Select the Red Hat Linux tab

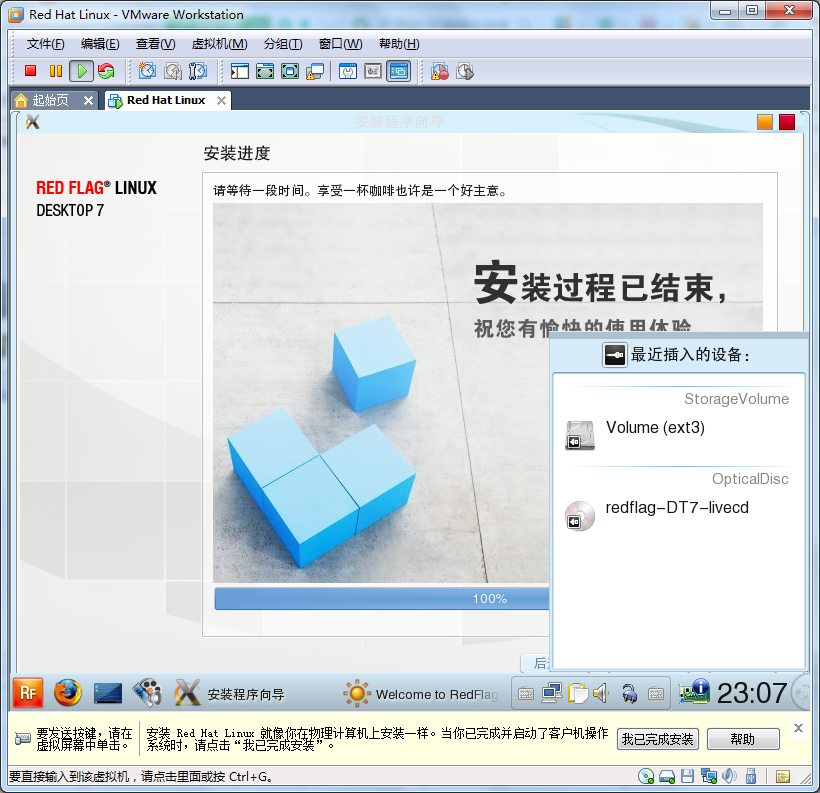pos(166,100)
